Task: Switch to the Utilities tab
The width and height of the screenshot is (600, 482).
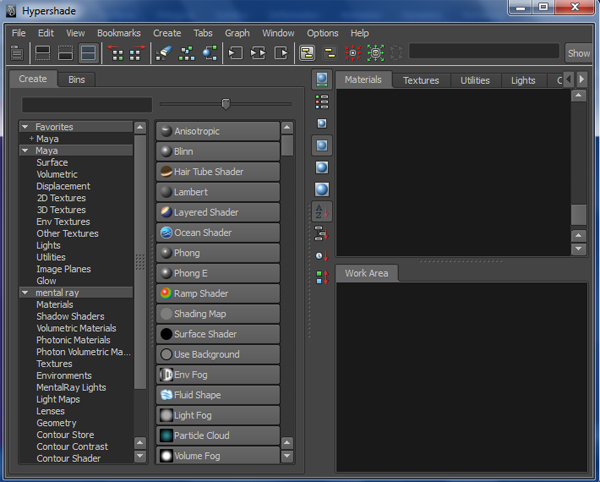Action: (475, 80)
